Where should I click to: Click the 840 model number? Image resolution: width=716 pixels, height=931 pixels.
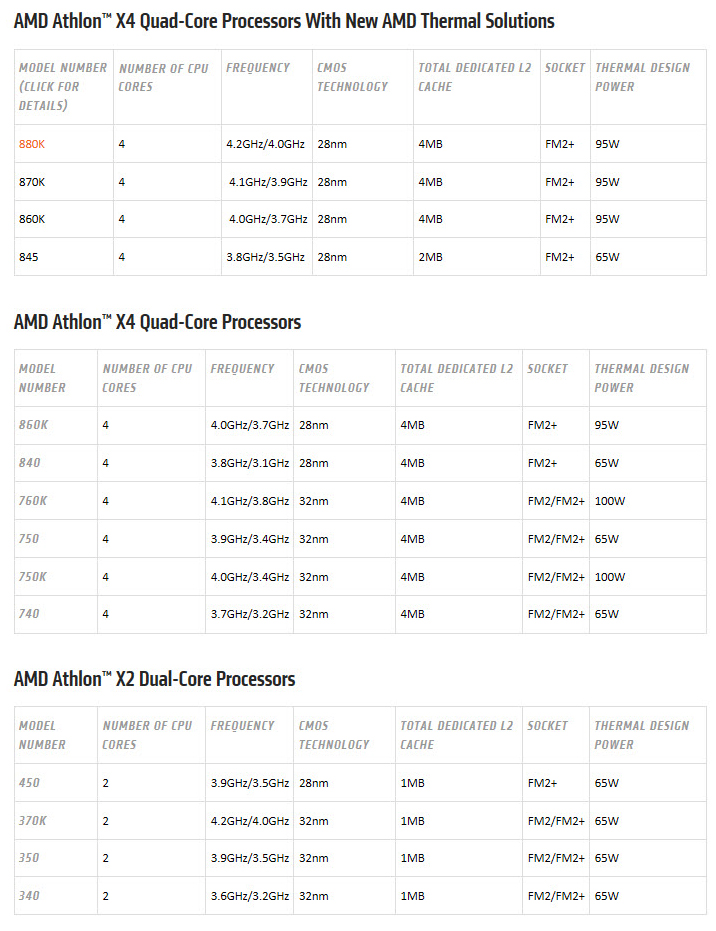(x=29, y=463)
